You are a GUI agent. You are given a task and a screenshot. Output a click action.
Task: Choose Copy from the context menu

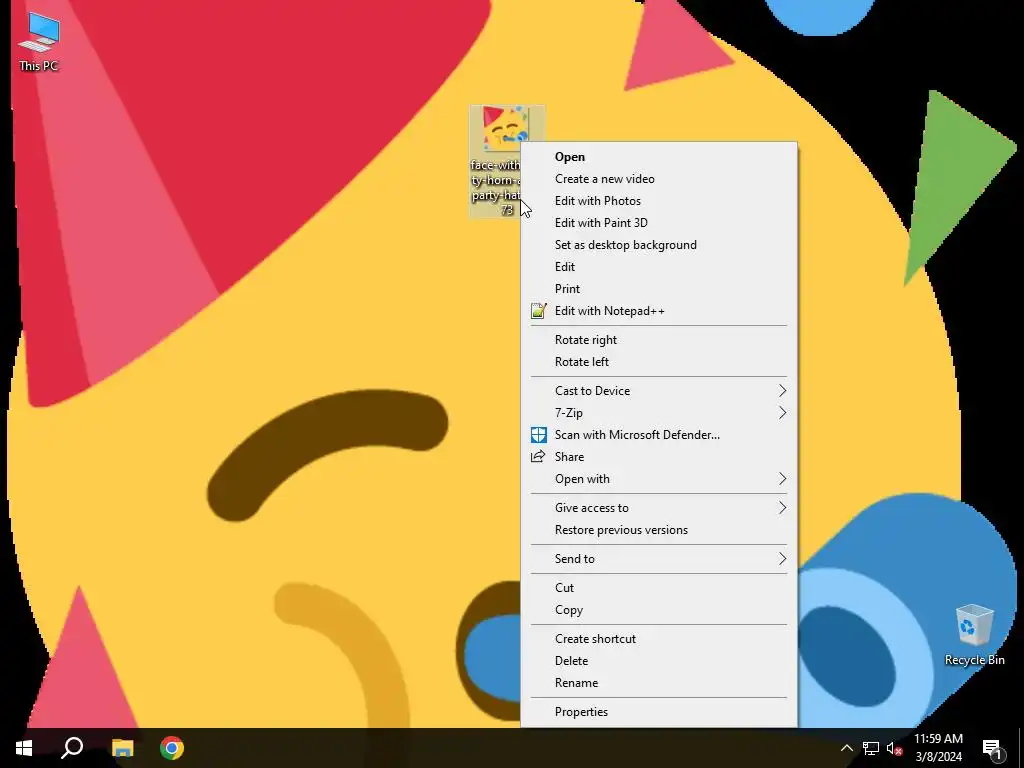click(659, 610)
